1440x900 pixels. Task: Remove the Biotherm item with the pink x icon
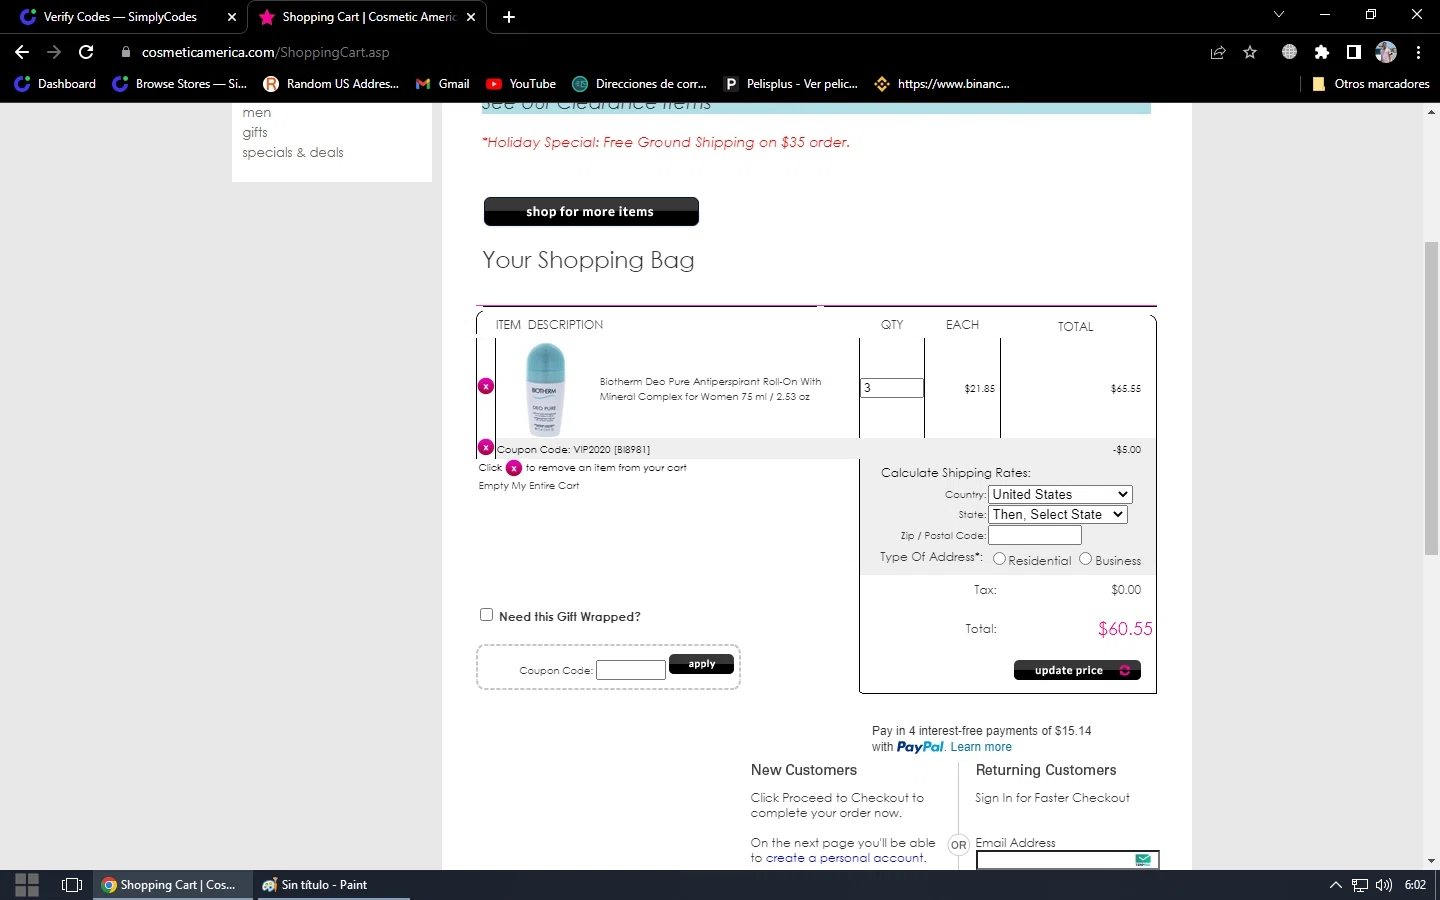(486, 386)
